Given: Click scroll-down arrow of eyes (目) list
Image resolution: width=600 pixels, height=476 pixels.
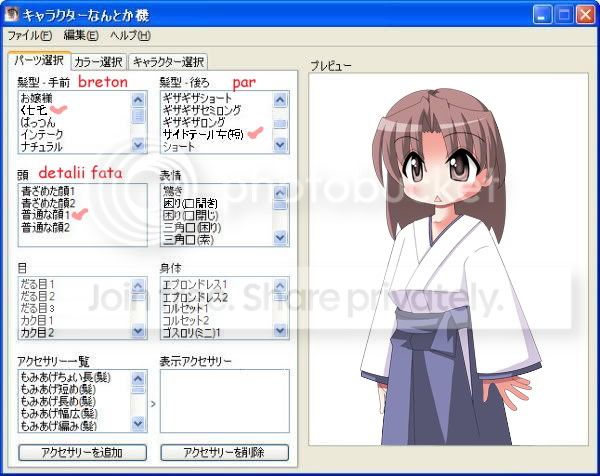Looking at the screenshot, I should tap(139, 331).
